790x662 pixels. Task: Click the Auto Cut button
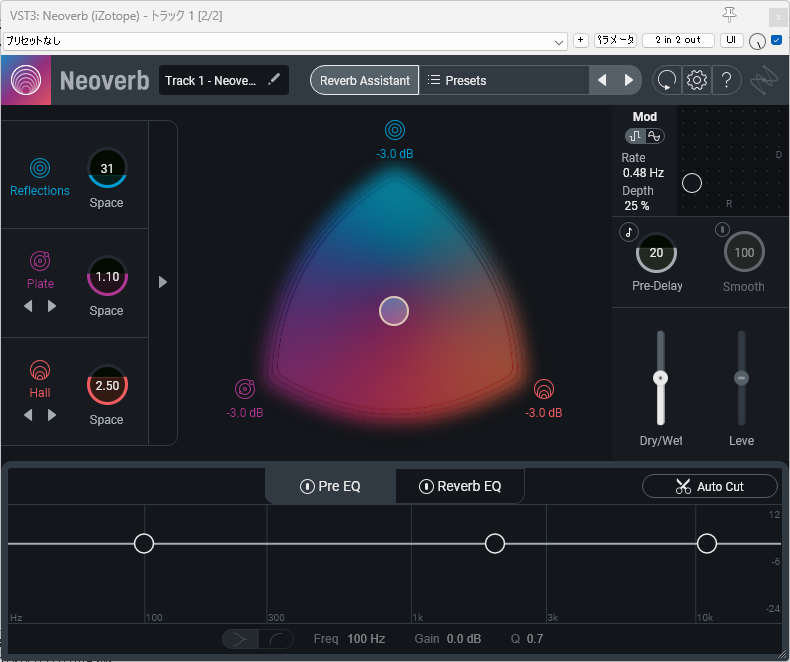pyautogui.click(x=710, y=486)
